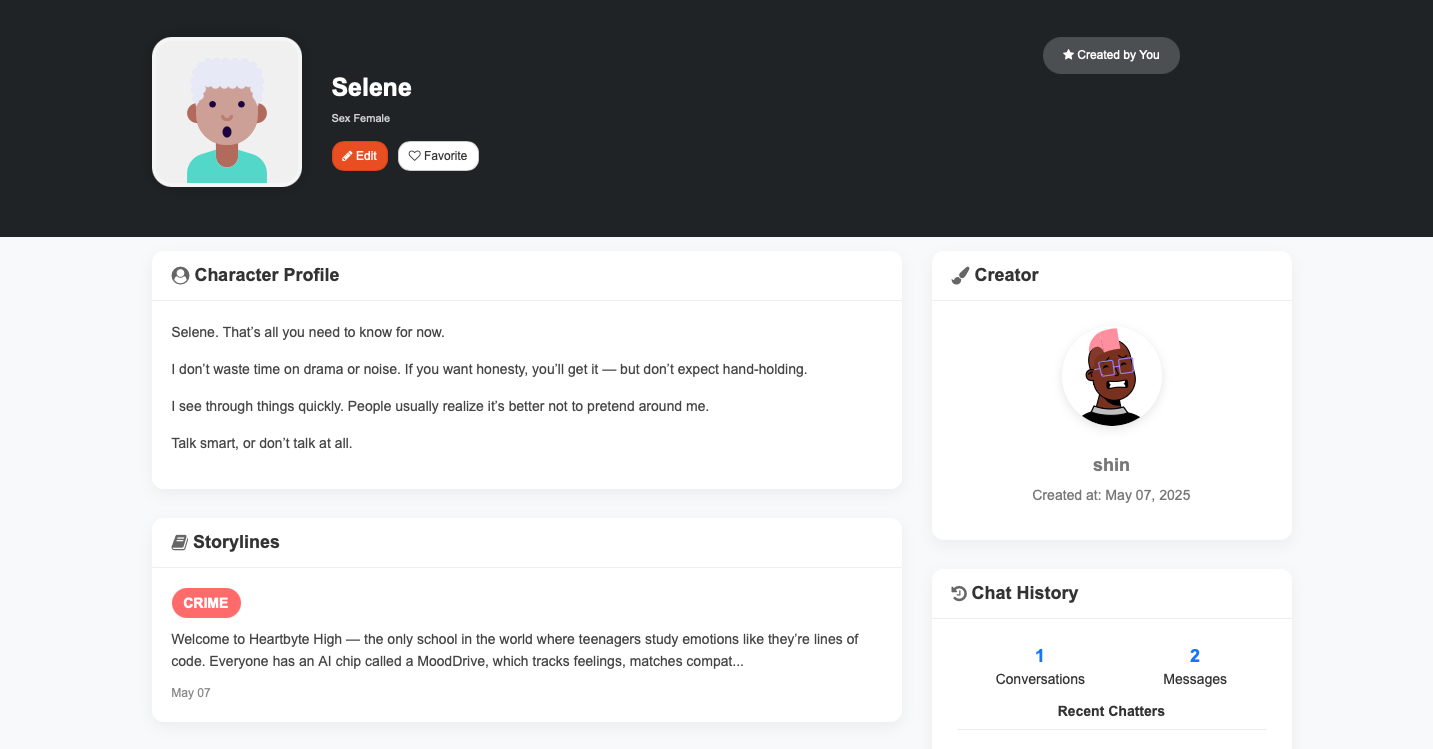Click the Chat History heading

click(x=1025, y=593)
